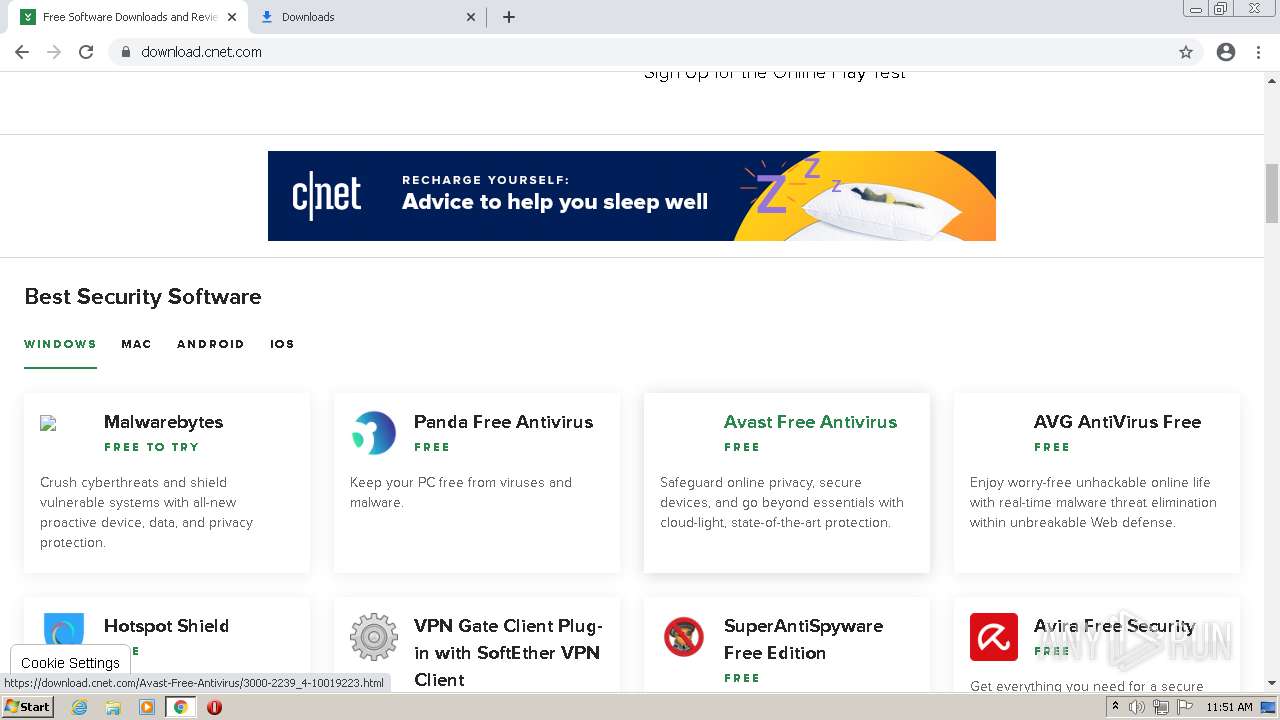Click the Best Security Software heading
The width and height of the screenshot is (1280, 720).
click(143, 297)
